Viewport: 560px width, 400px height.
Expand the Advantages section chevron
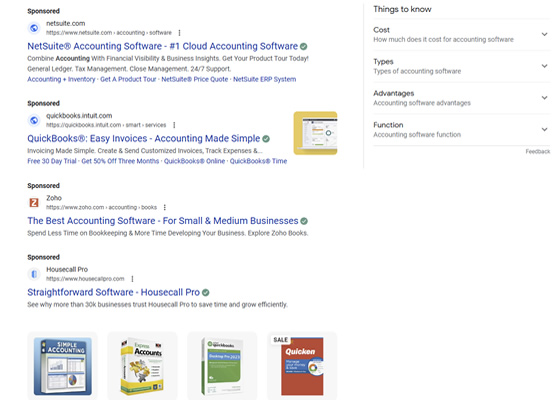(544, 98)
